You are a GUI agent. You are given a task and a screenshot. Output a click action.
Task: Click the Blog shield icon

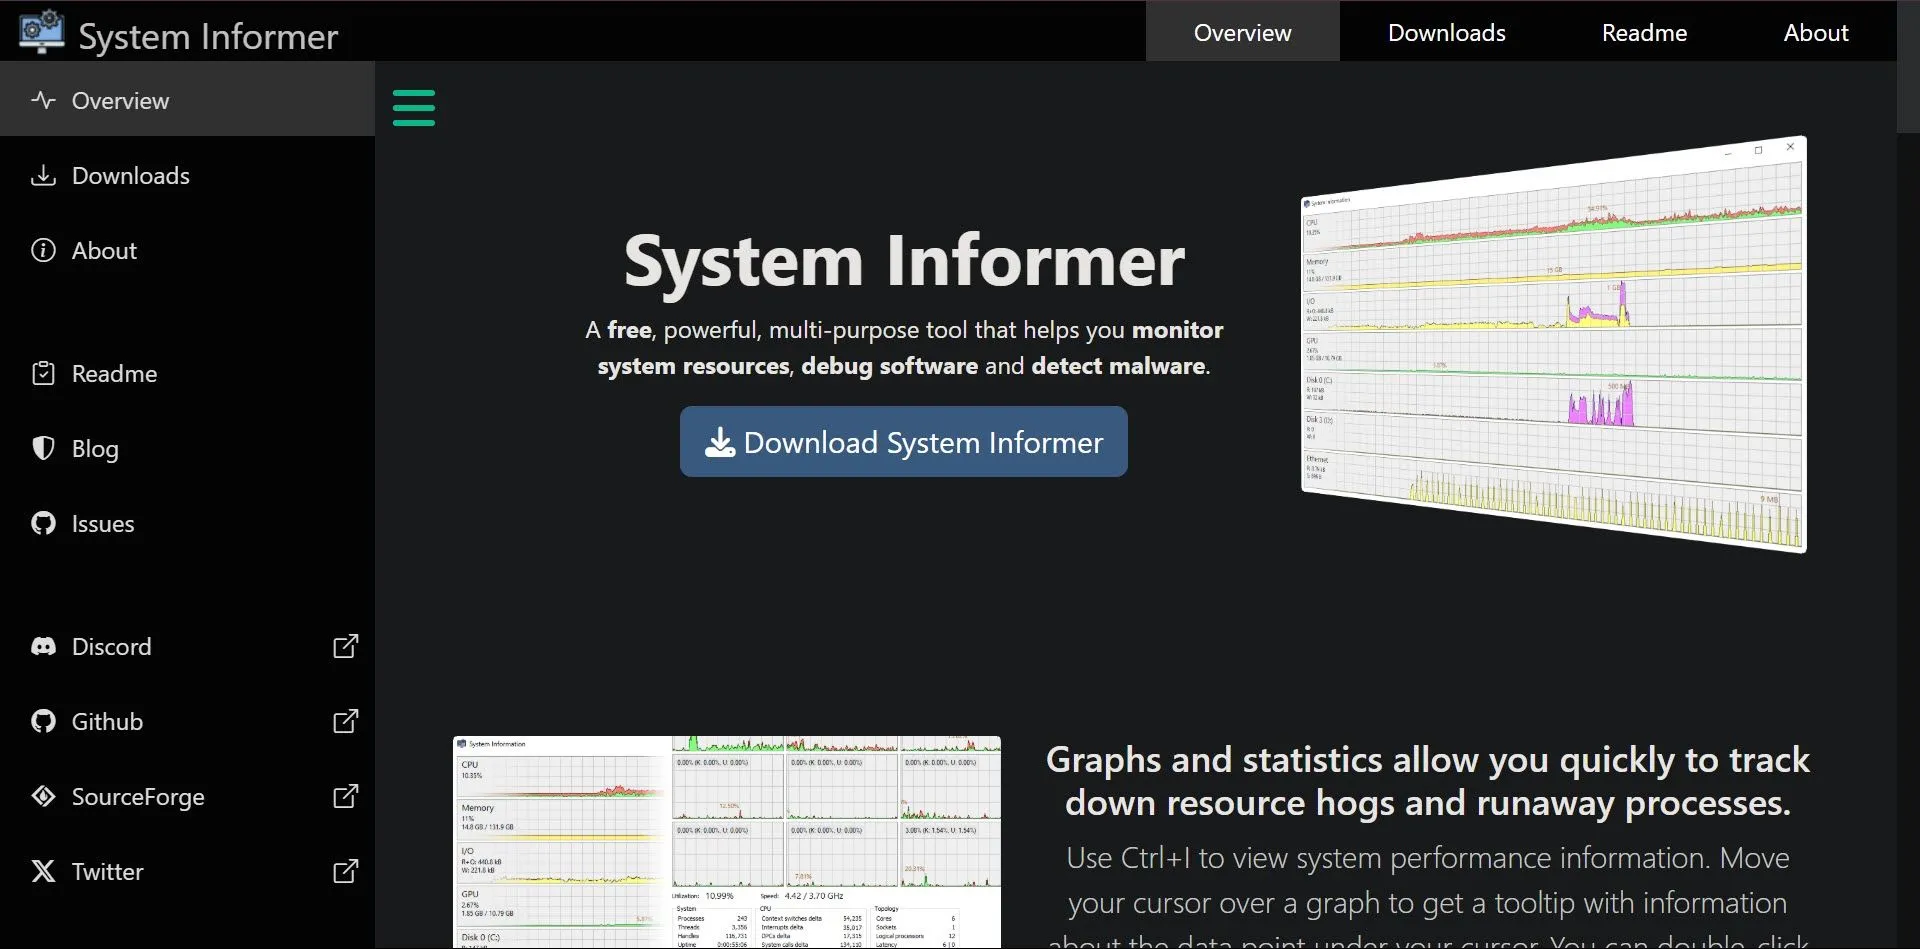(x=43, y=448)
